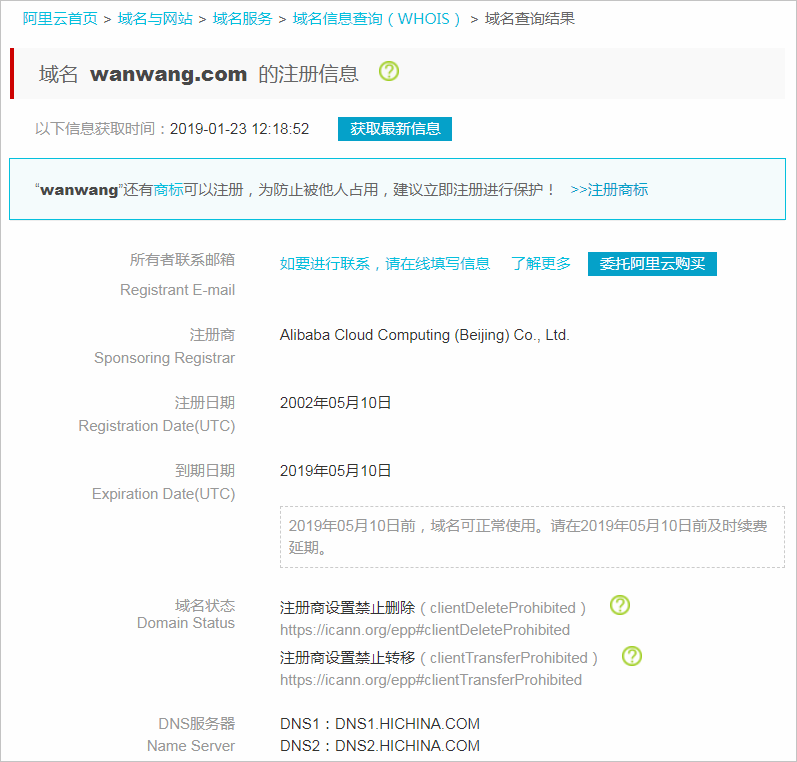Screen dimensions: 797x762
Task: Select 注册商设置禁止删除 status text
Action: 347,607
